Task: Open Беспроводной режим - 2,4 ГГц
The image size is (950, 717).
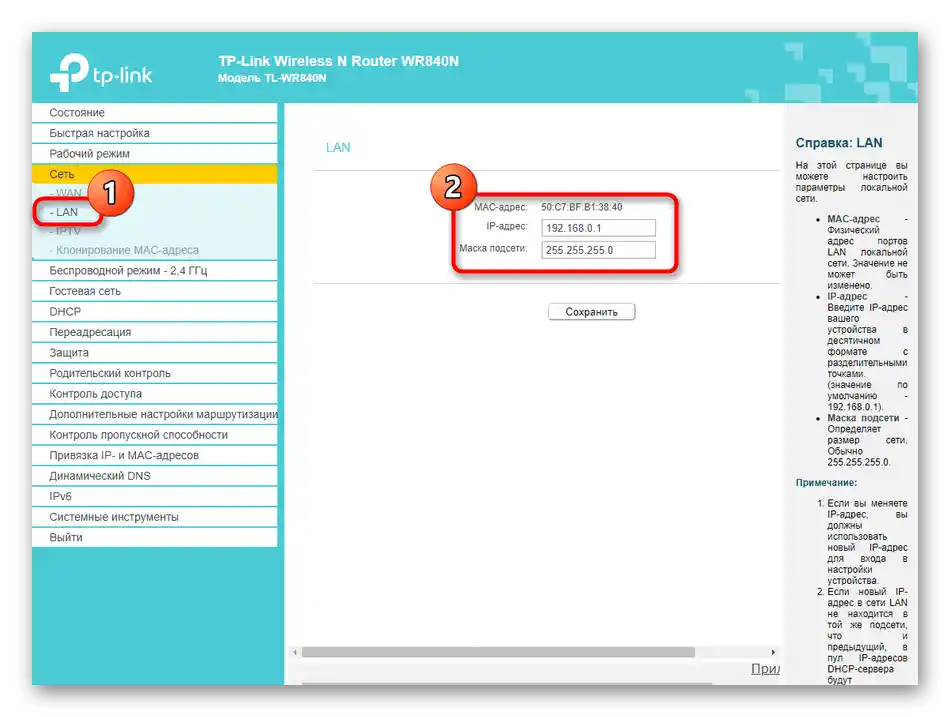Action: coord(155,271)
